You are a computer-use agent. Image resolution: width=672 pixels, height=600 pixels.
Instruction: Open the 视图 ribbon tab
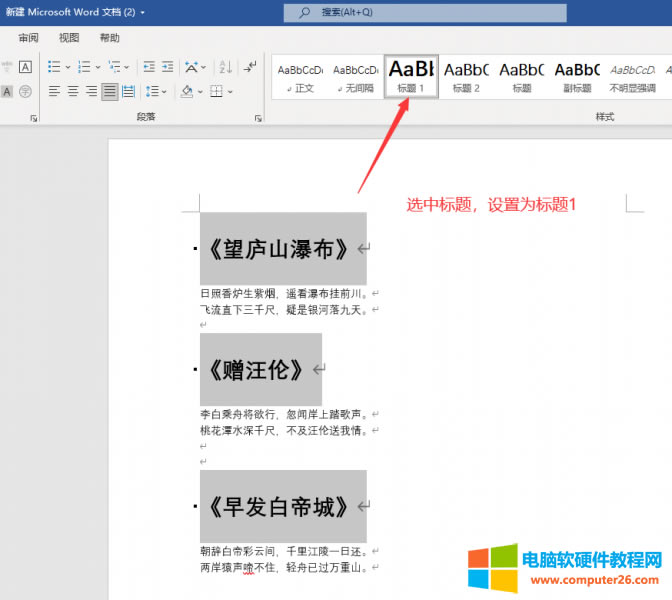pyautogui.click(x=69, y=38)
